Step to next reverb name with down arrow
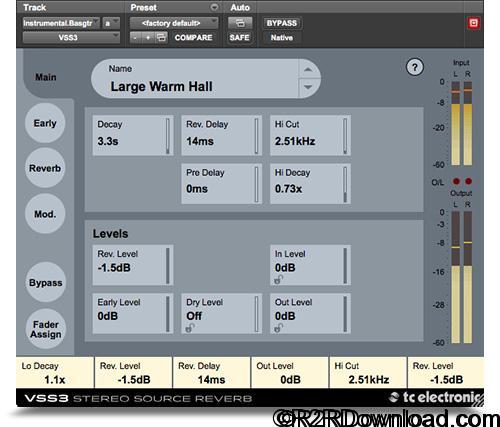The height and width of the screenshot is (427, 500). click(308, 88)
